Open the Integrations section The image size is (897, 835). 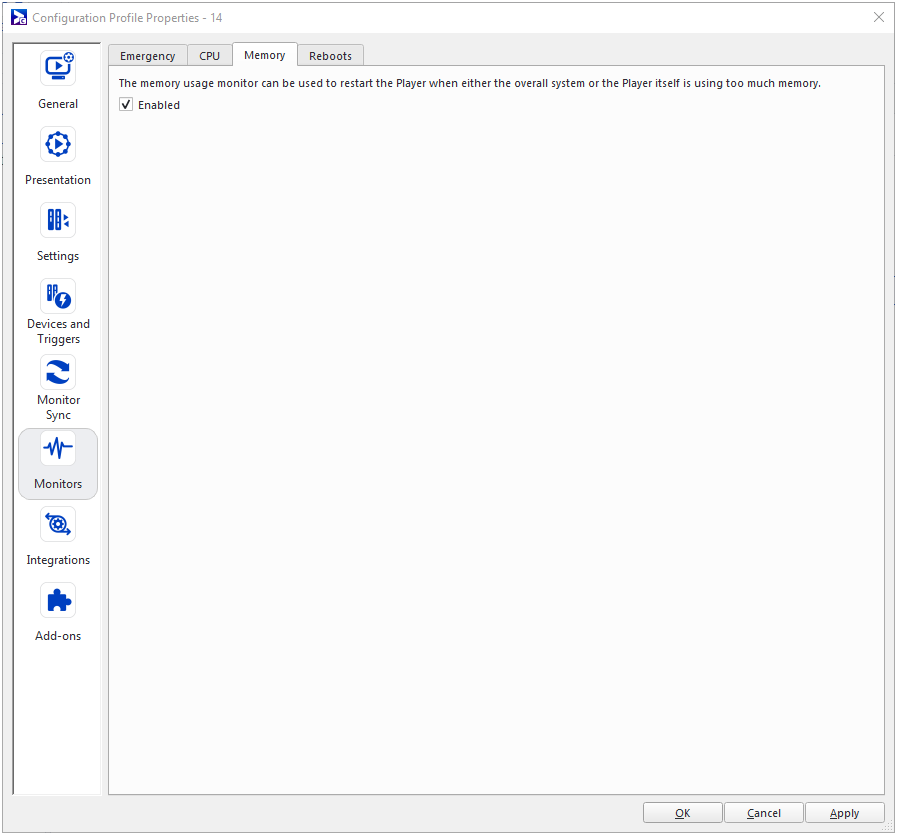click(x=58, y=536)
